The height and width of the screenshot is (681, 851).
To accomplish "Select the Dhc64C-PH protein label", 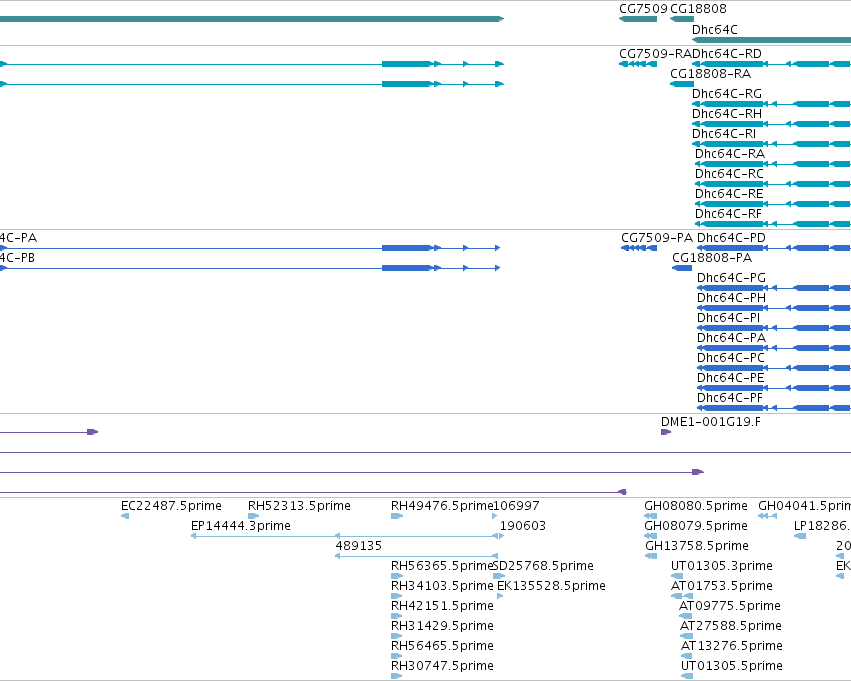I will 731,298.
